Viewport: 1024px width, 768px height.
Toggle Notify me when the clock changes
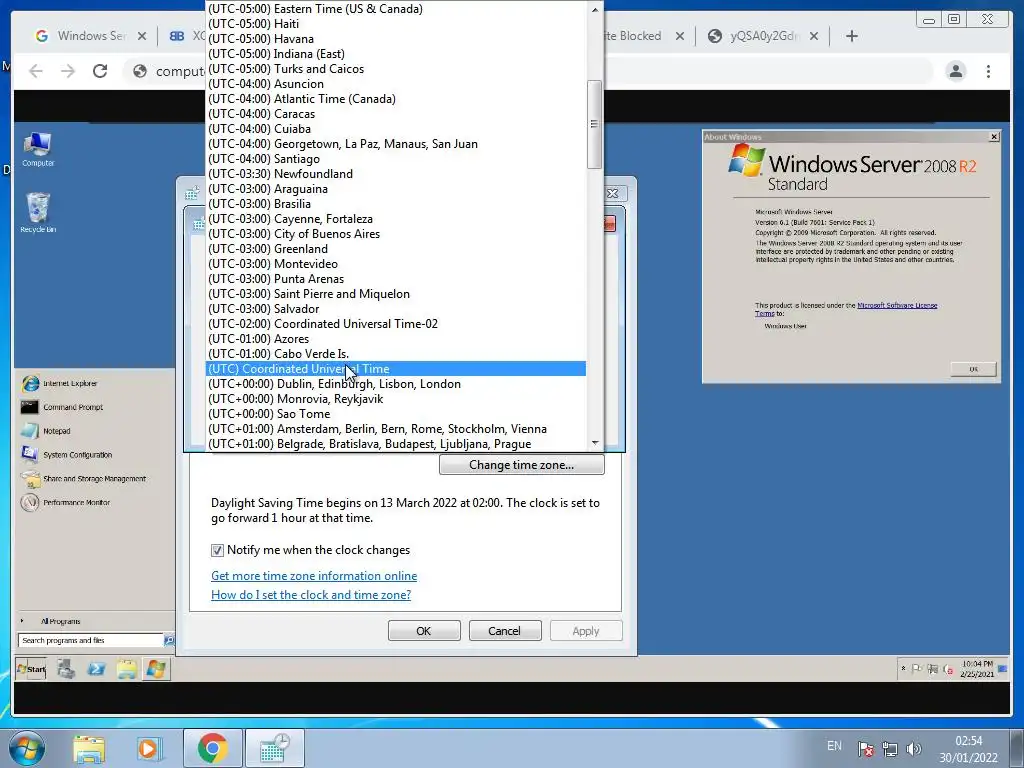217,551
